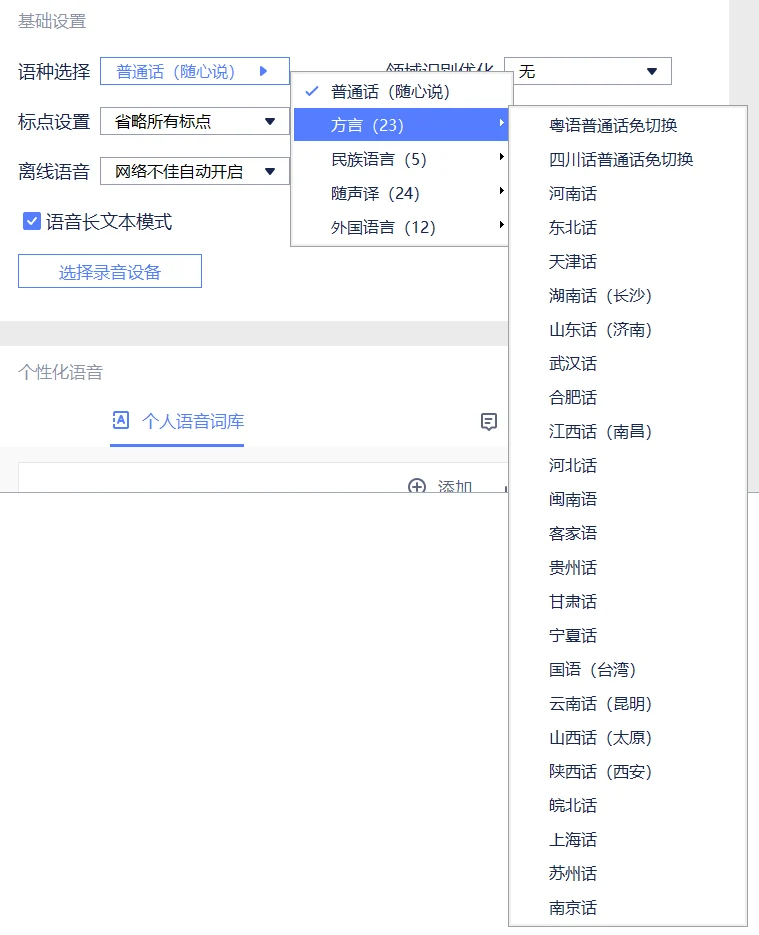Select 普通话（随心说） menu option
Image resolution: width=759 pixels, height=935 pixels.
[391, 92]
